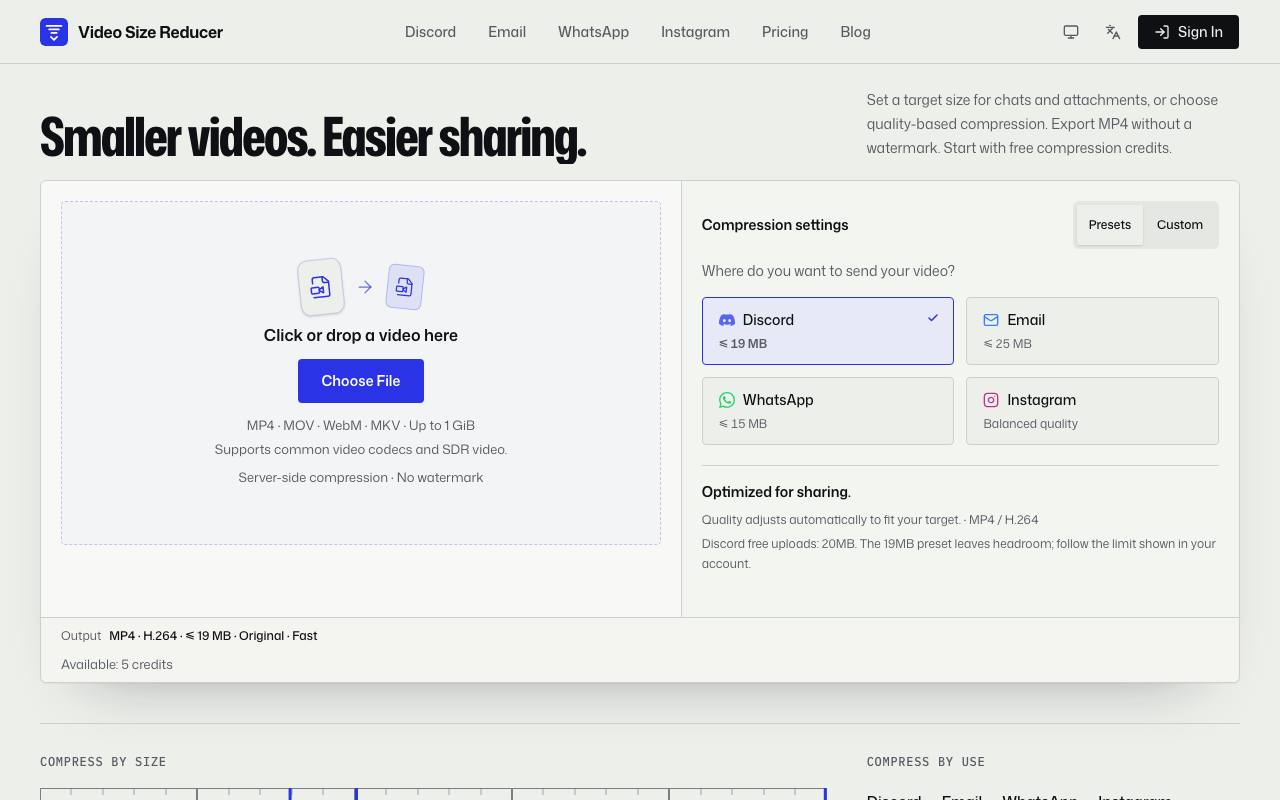The height and width of the screenshot is (800, 1280).
Task: Open Discord in the top navigation
Action: pos(430,32)
